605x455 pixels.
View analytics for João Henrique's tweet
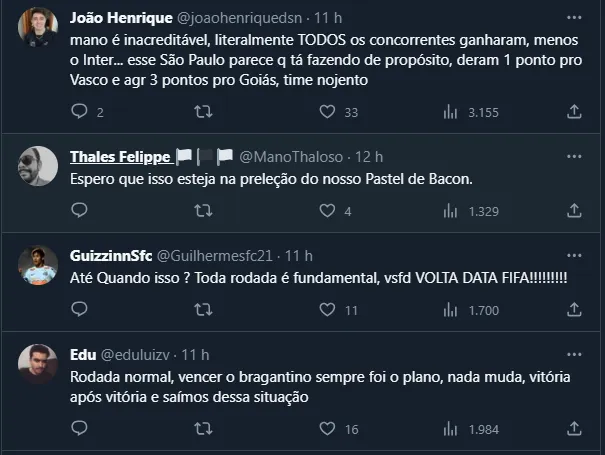[x=450, y=113]
